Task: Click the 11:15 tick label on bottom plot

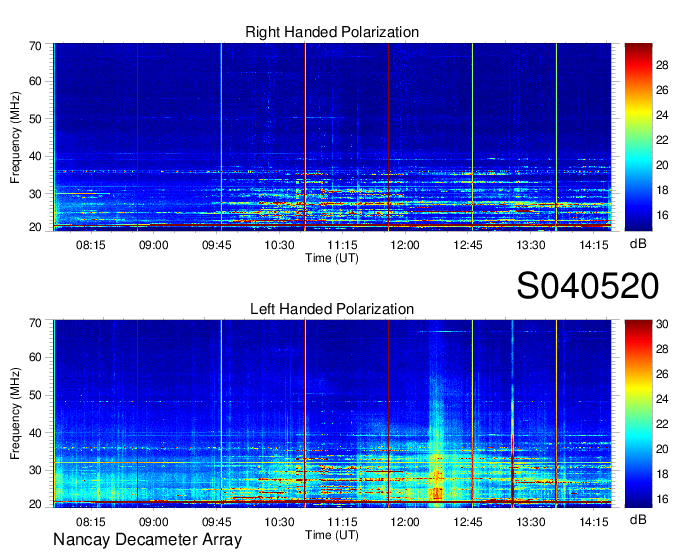Action: (342, 522)
